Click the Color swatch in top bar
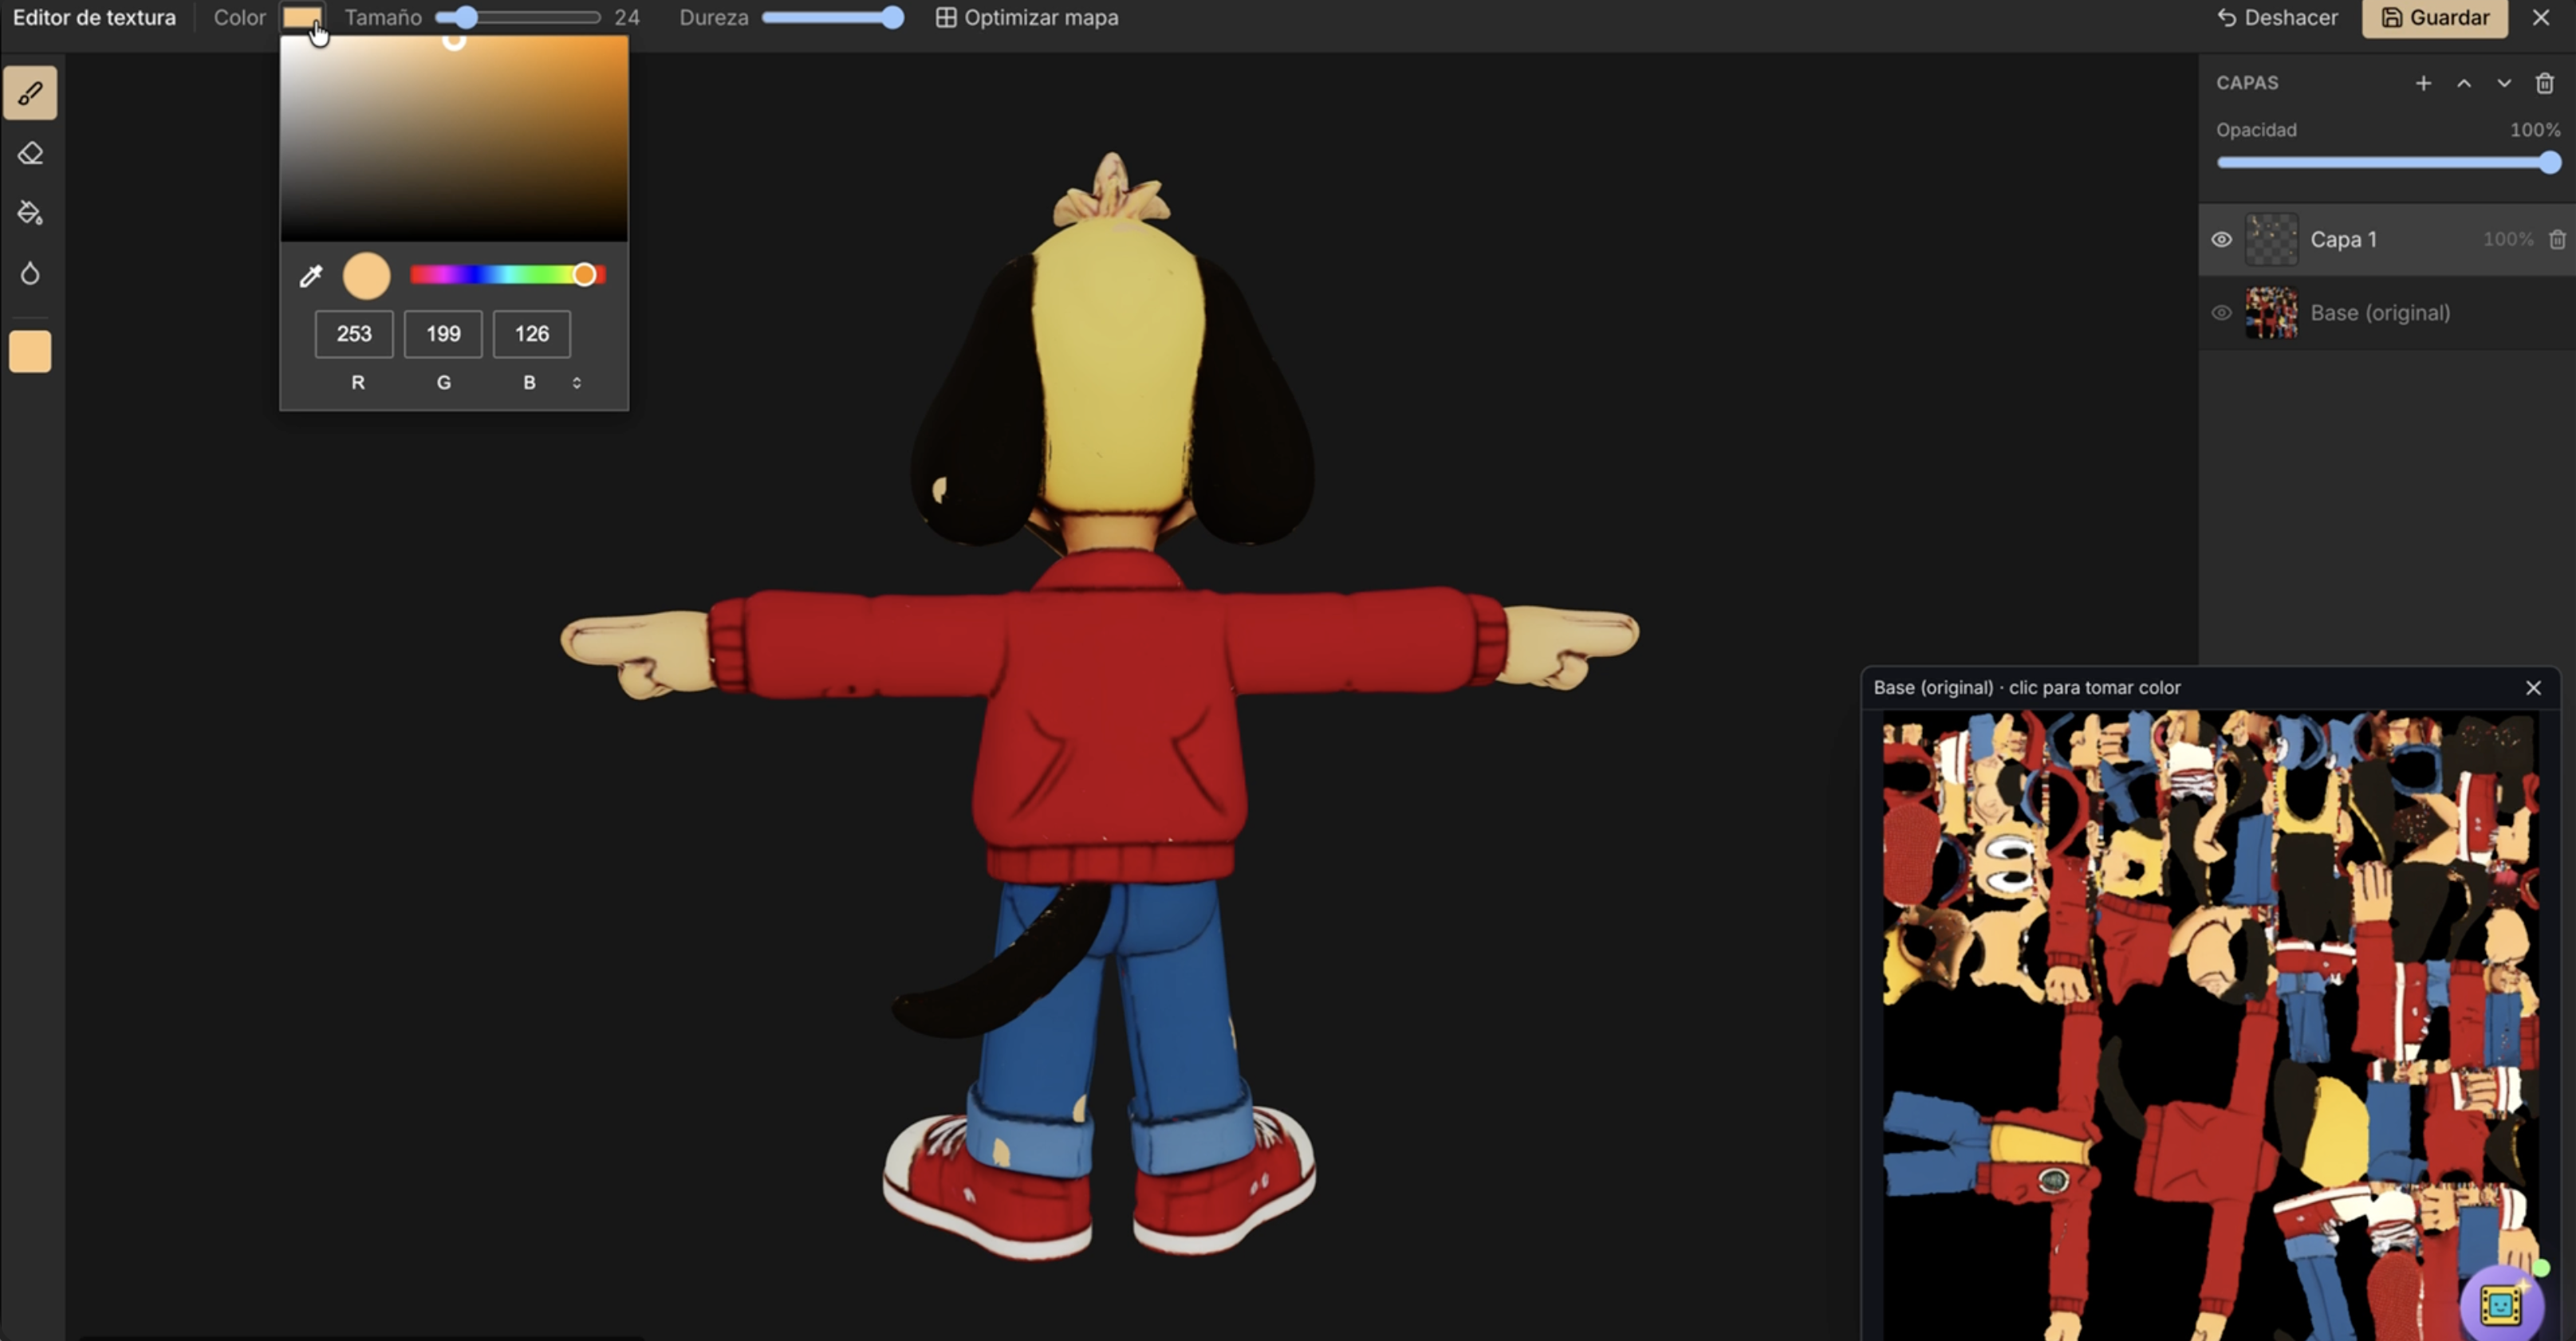The height and width of the screenshot is (1341, 2576). [x=302, y=17]
